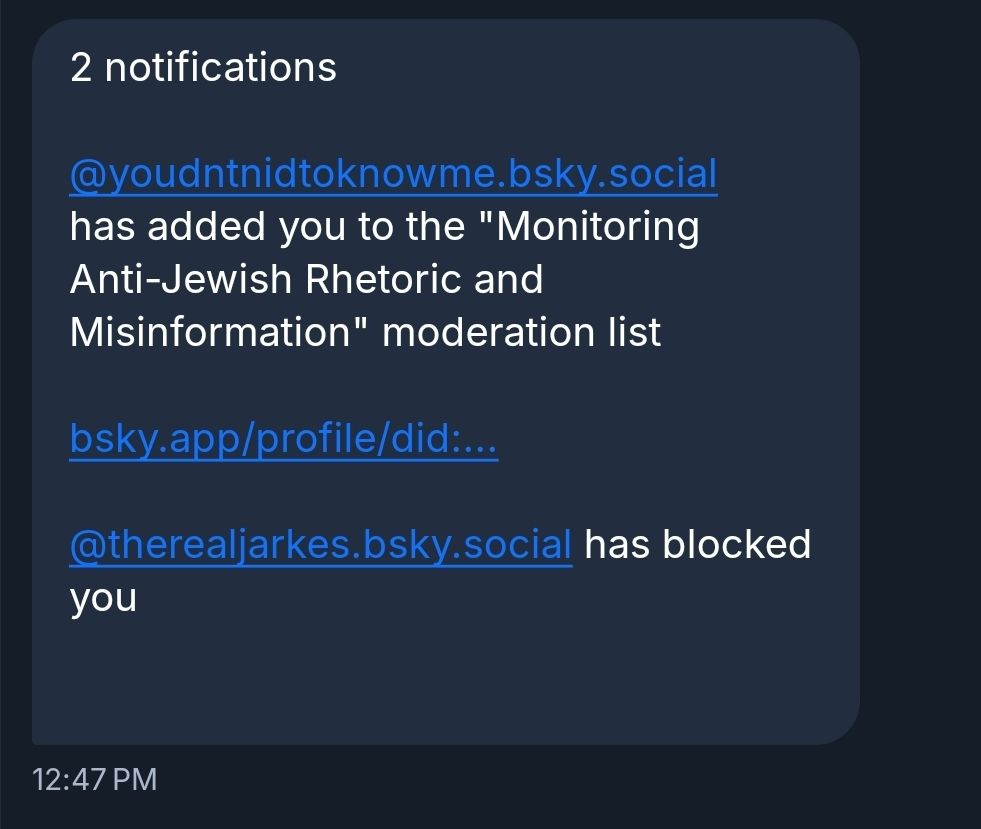Open the @youdntnidtoknowme.bsky.social profile link
This screenshot has height=829, width=981.
pos(392,173)
